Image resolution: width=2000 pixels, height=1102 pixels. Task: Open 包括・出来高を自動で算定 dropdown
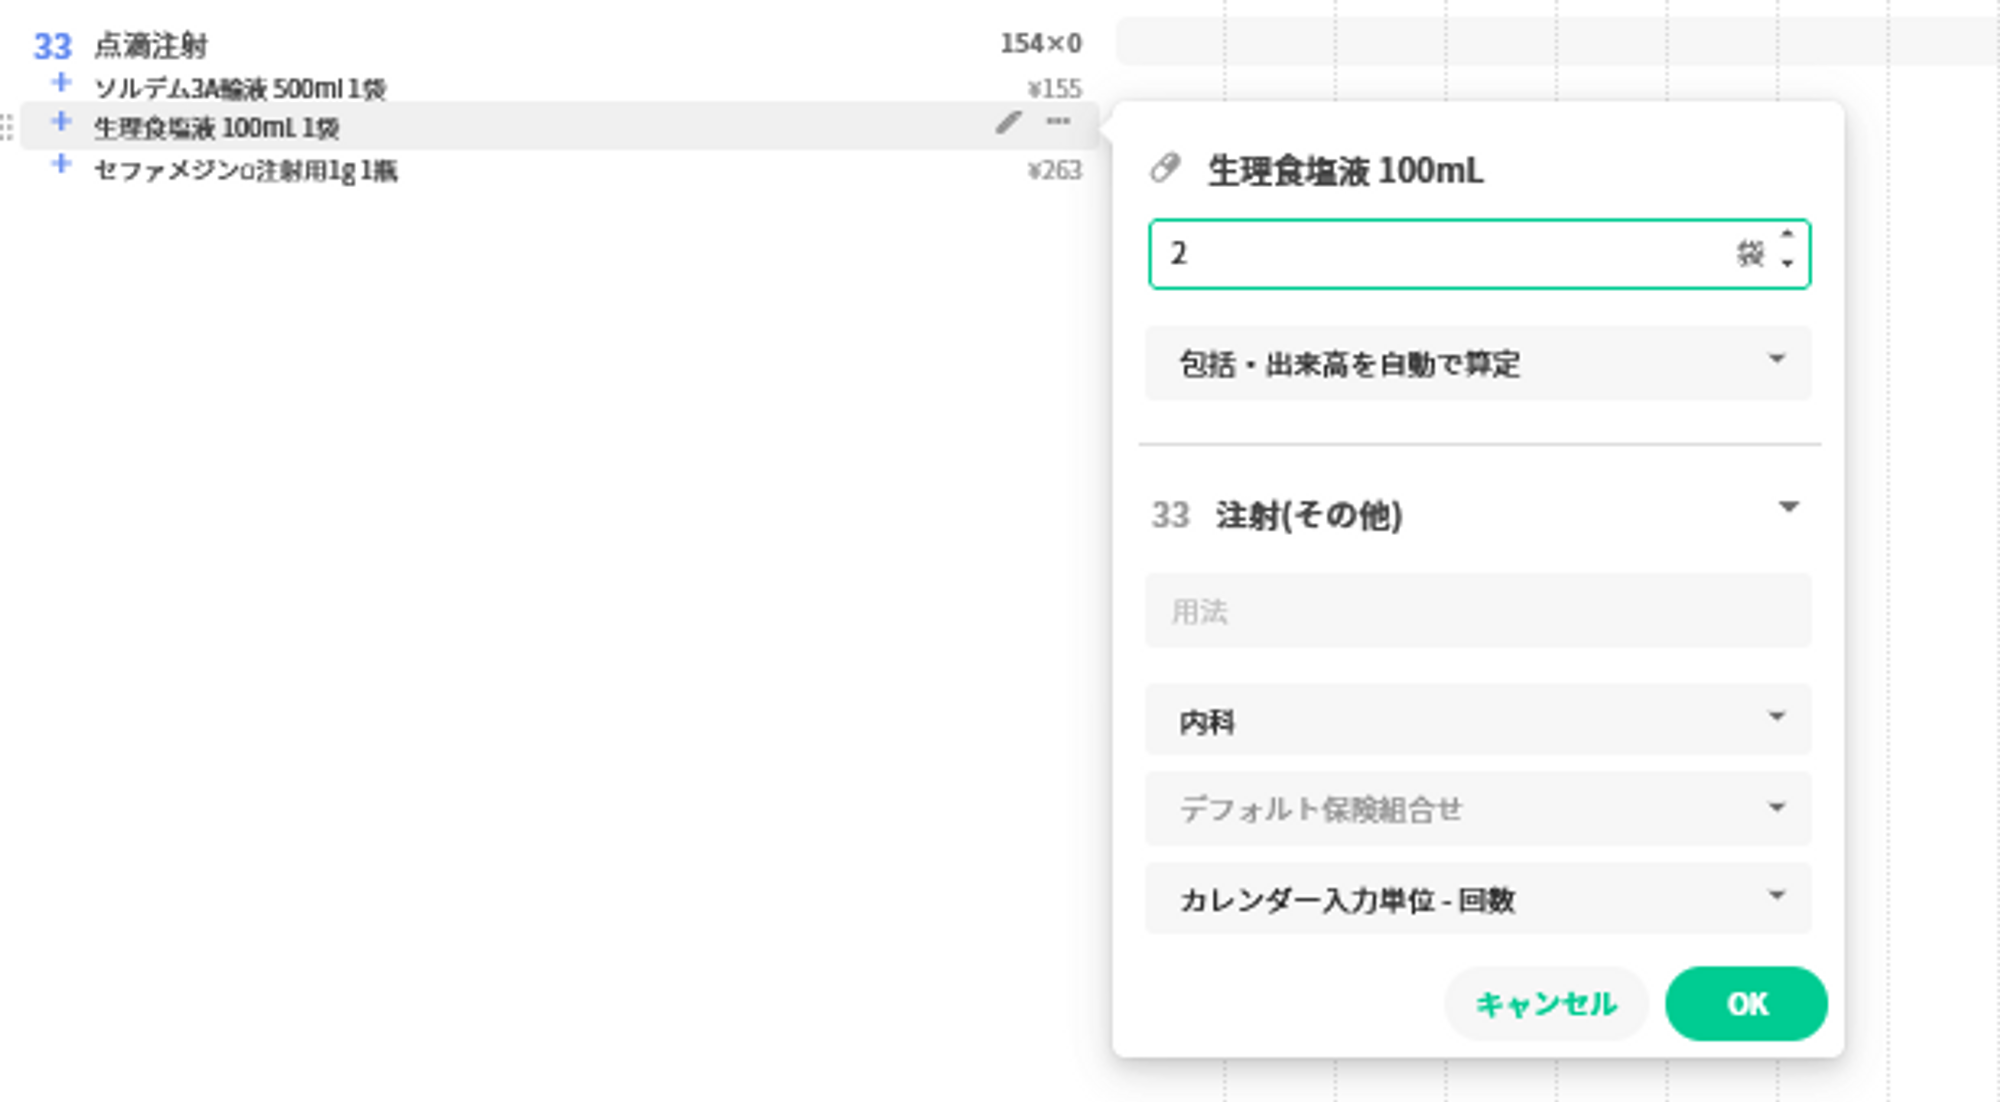pyautogui.click(x=1477, y=363)
